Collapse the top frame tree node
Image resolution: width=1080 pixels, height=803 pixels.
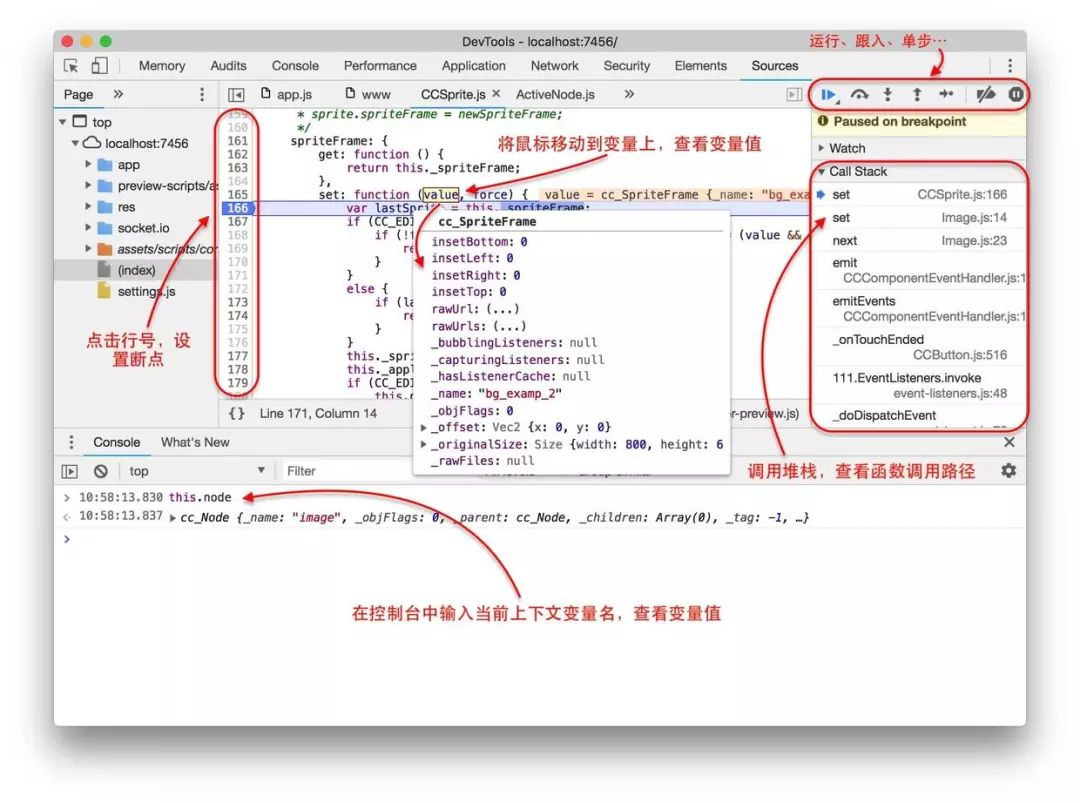[x=63, y=122]
